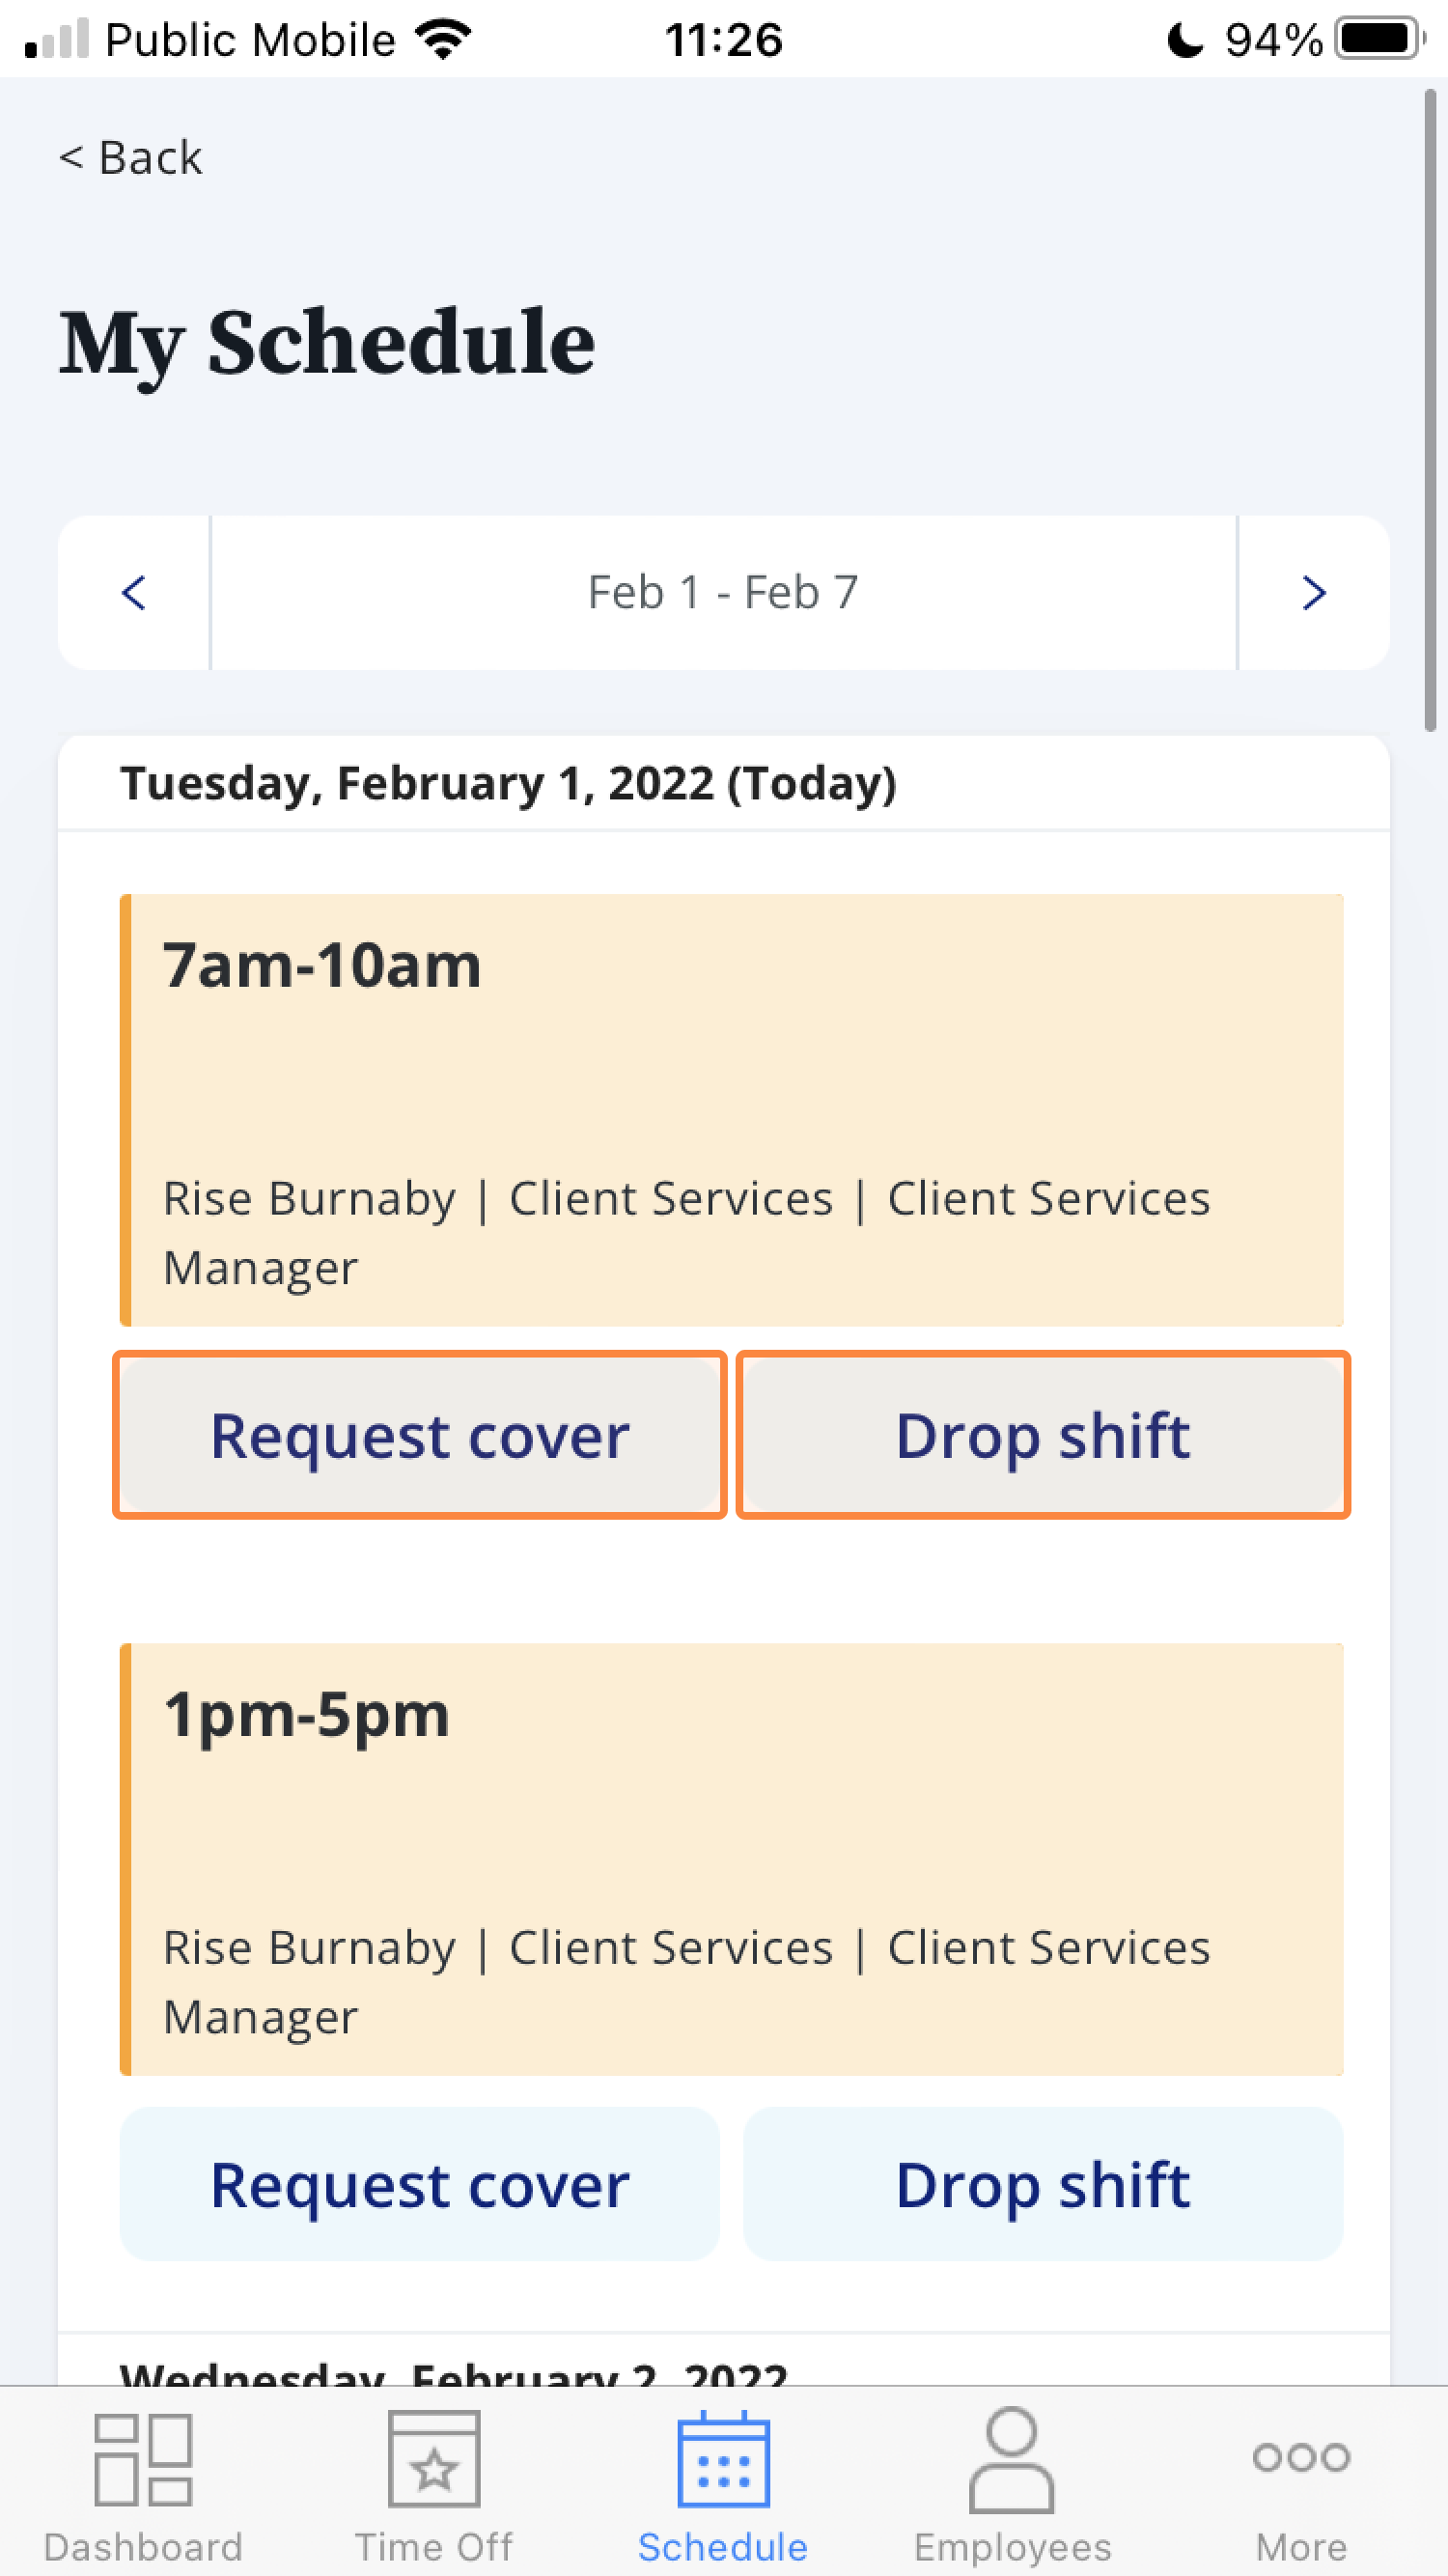This screenshot has height=2576, width=1448.
Task: Open the Employees person icon
Action: [x=1011, y=2459]
